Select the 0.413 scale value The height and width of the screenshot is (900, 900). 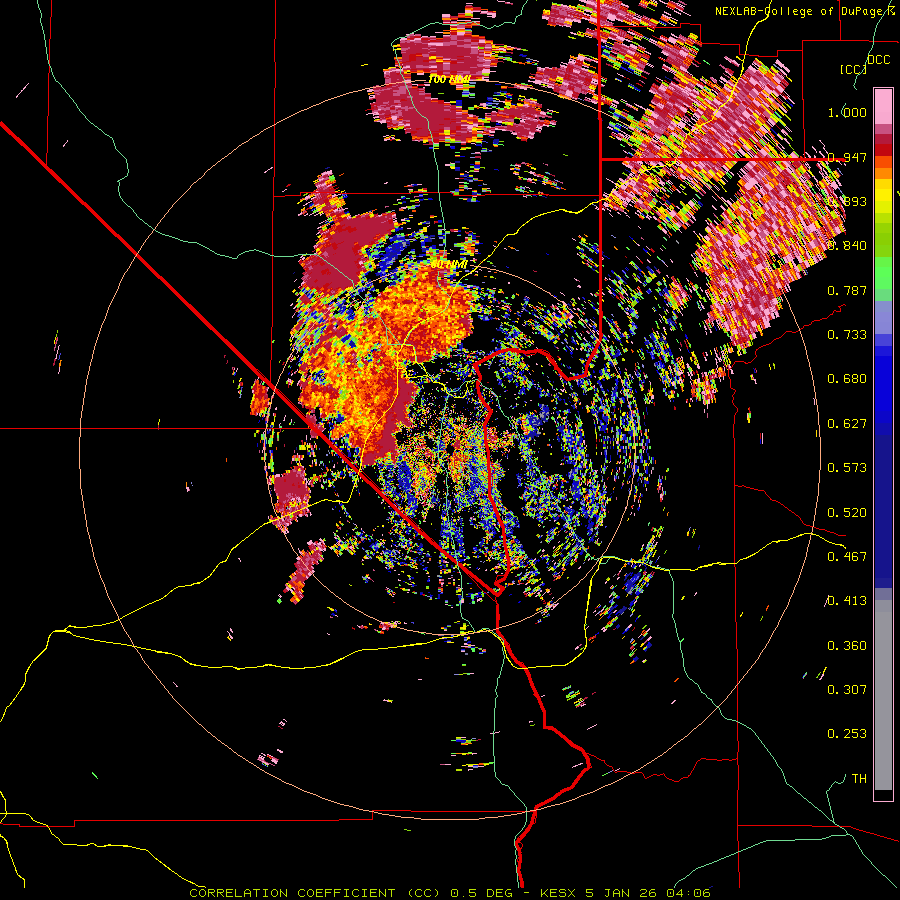click(x=847, y=601)
